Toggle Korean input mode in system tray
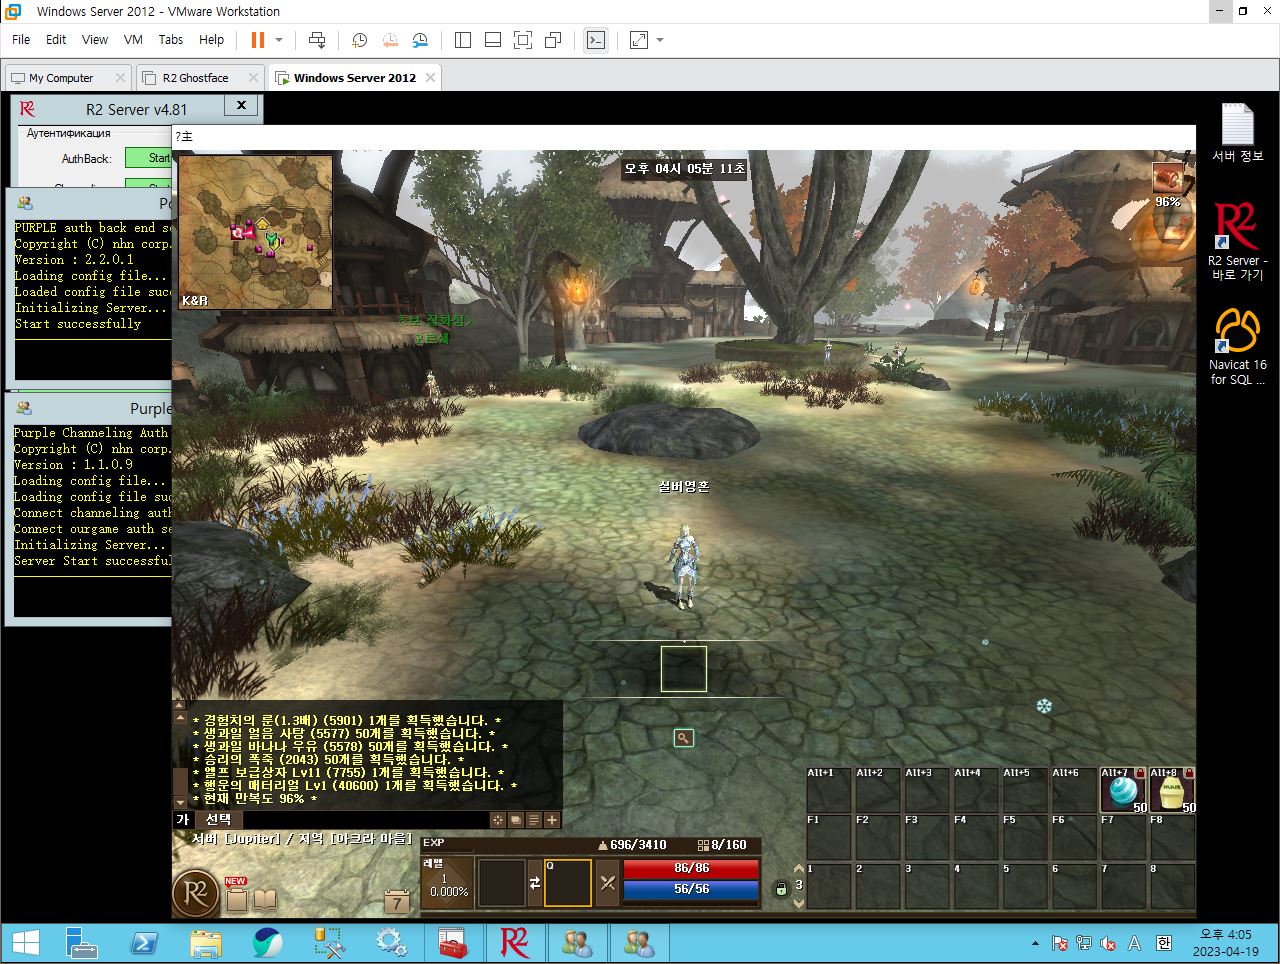The image size is (1280, 964). pyautogui.click(x=1164, y=943)
